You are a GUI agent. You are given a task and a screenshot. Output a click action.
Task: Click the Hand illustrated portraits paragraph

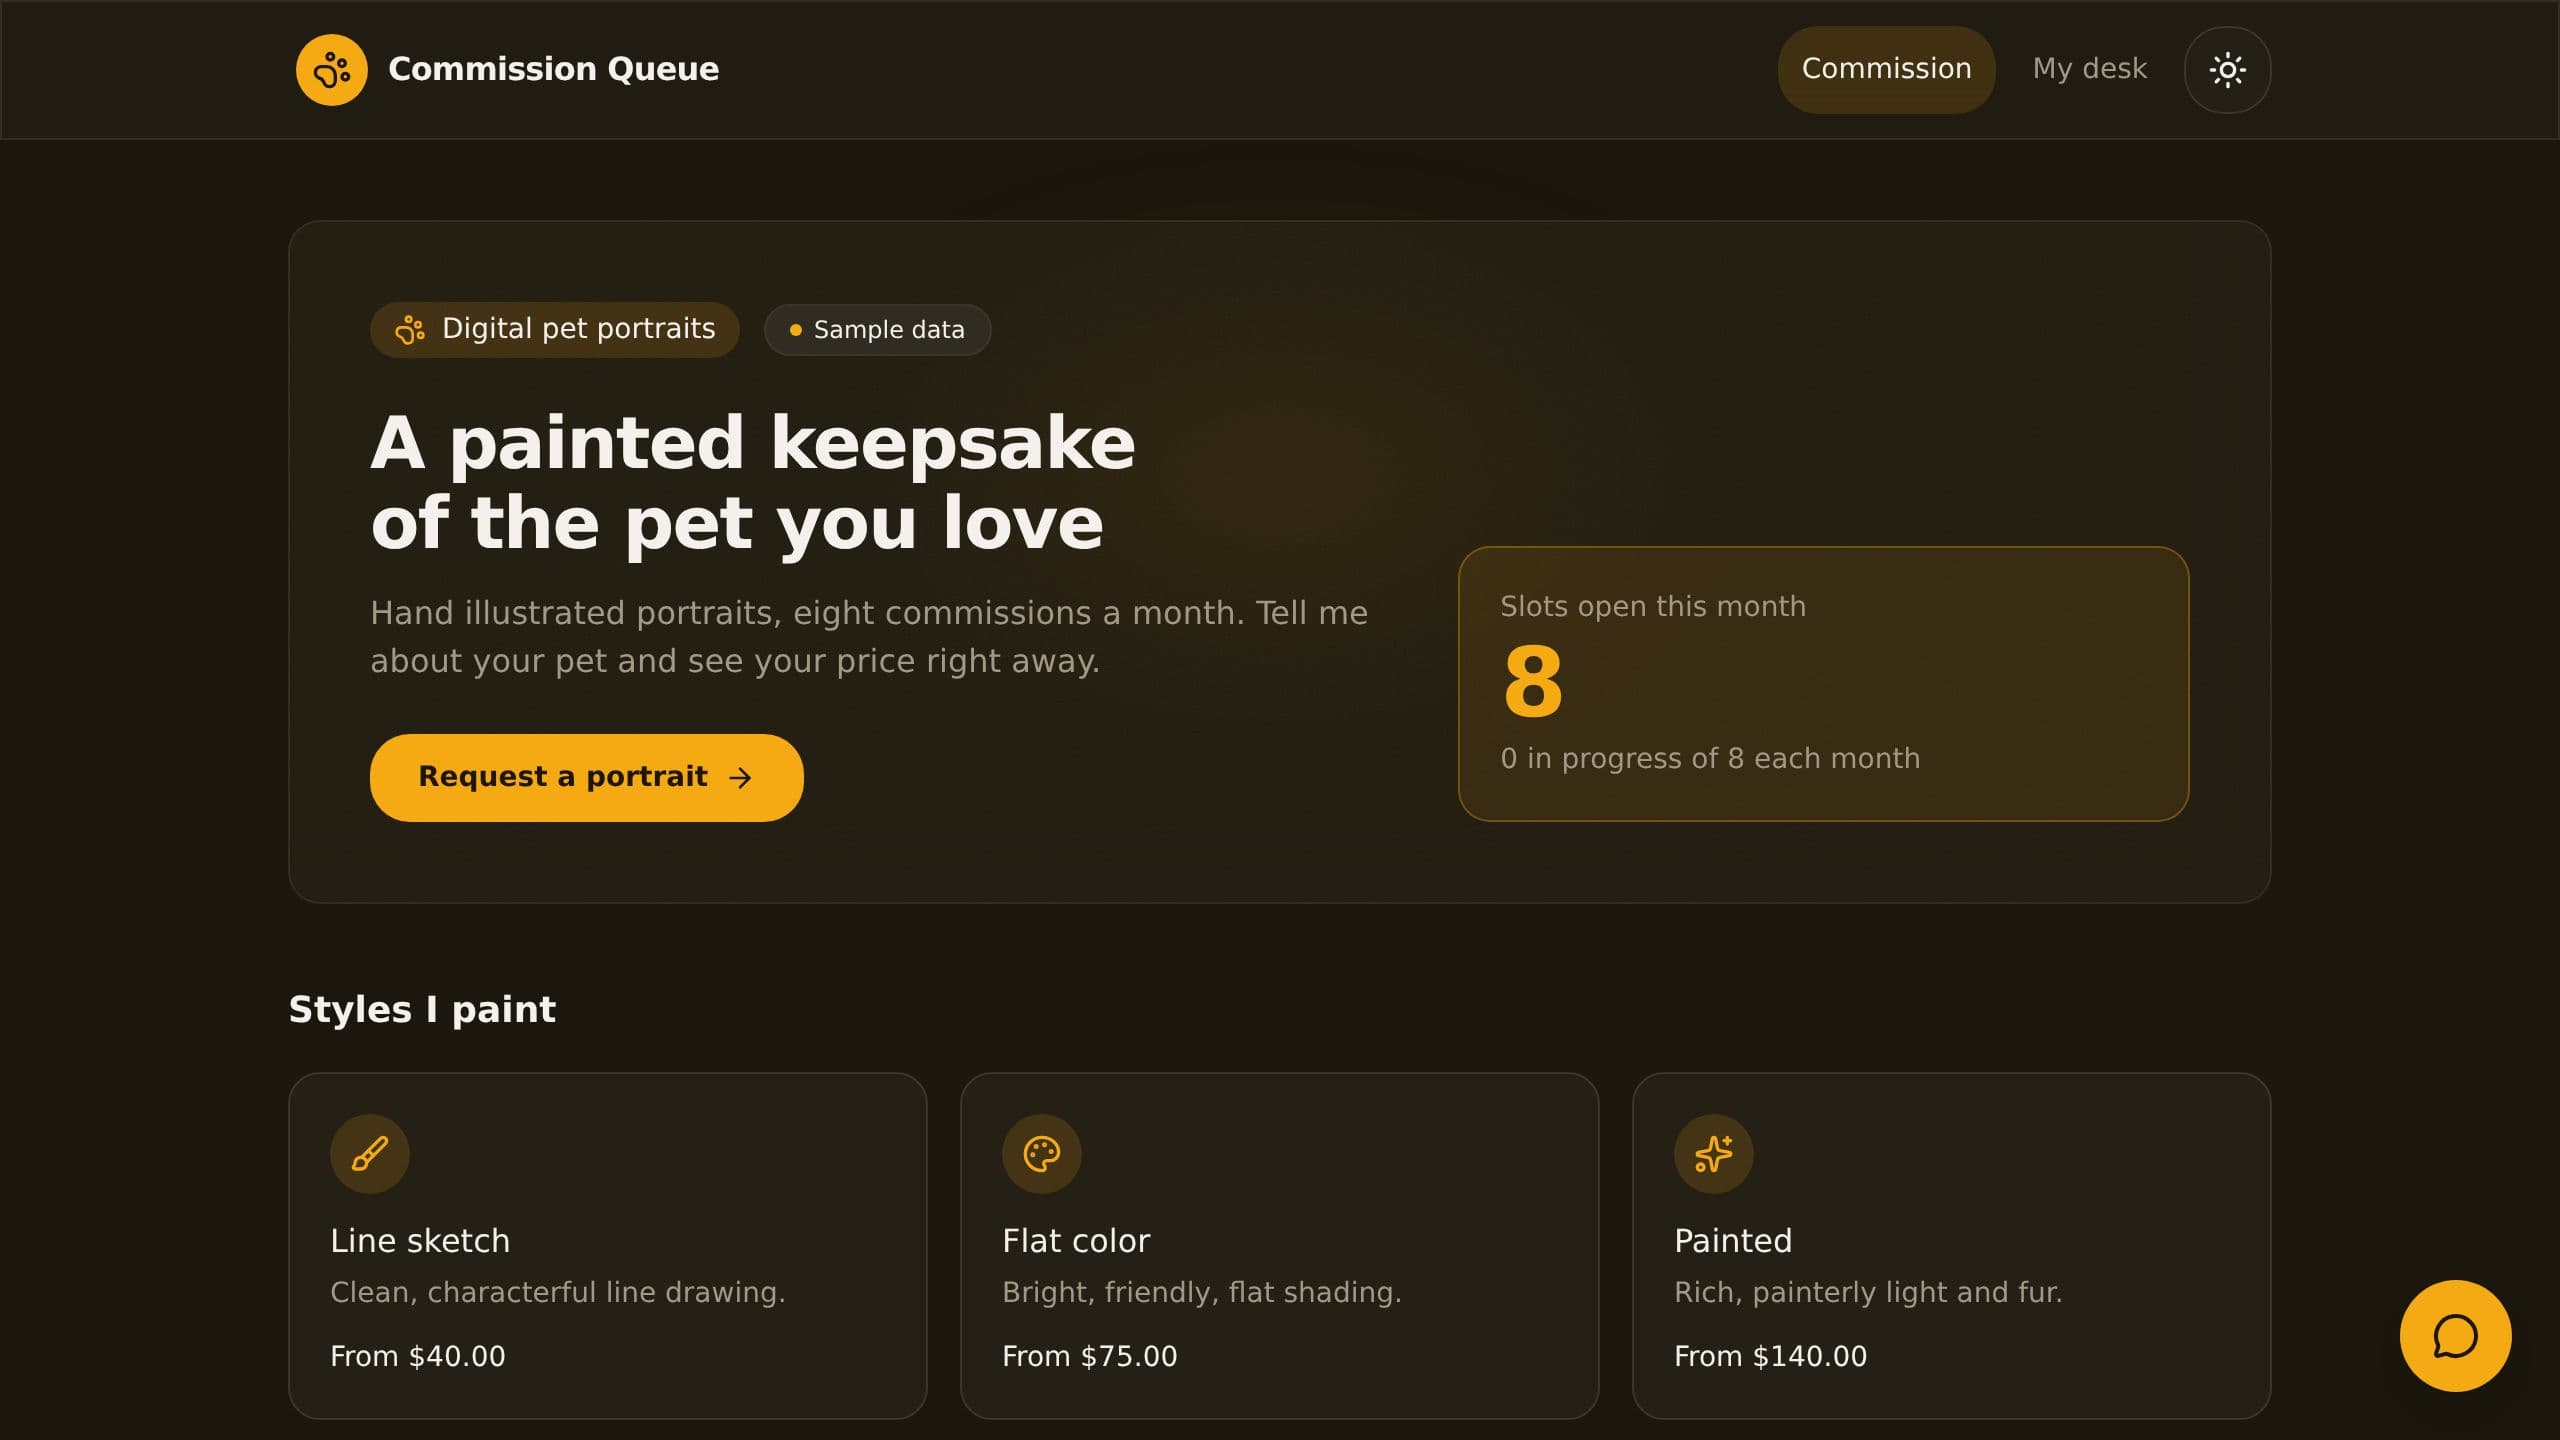[869, 637]
